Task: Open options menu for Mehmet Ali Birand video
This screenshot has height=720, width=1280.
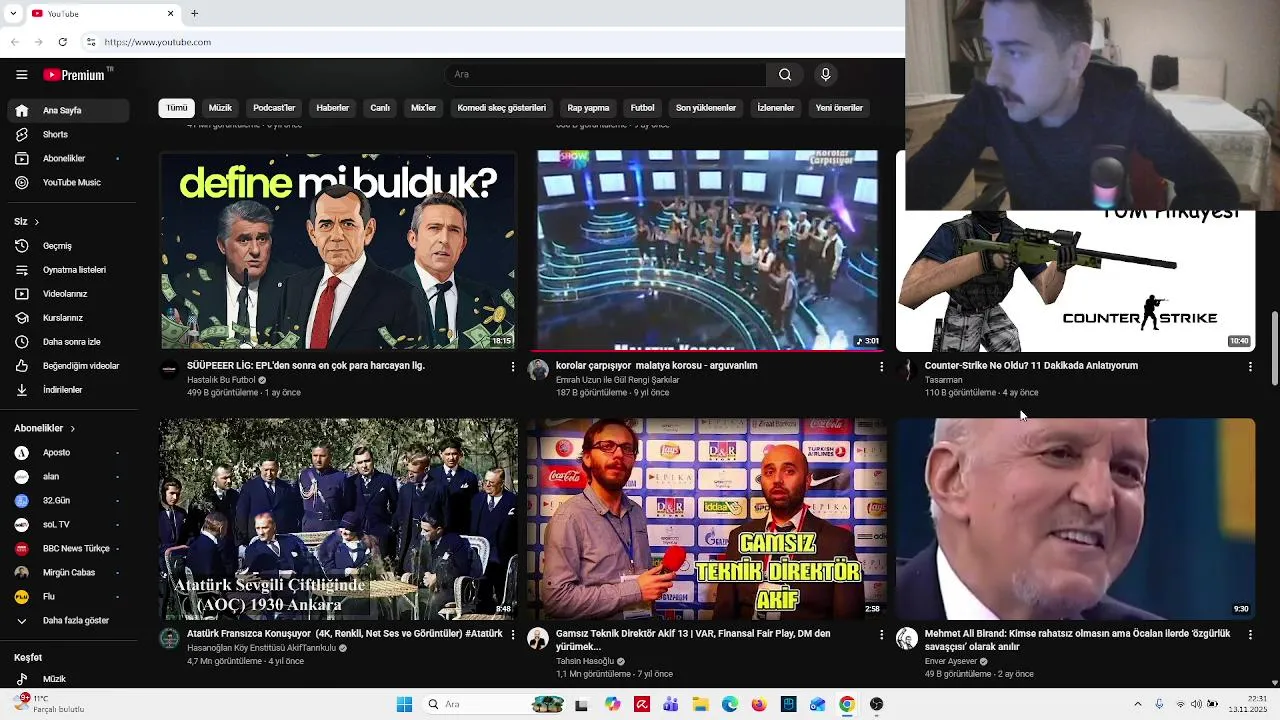Action: point(1250,635)
